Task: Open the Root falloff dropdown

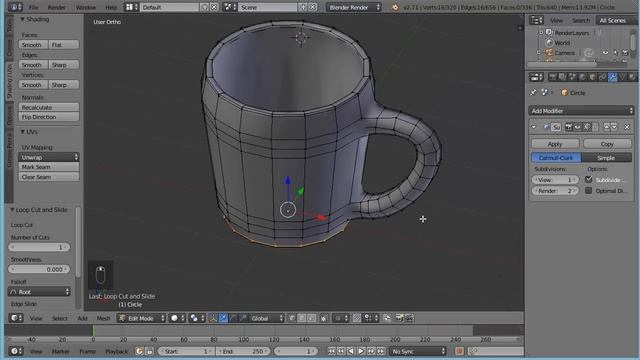Action: click(x=39, y=292)
